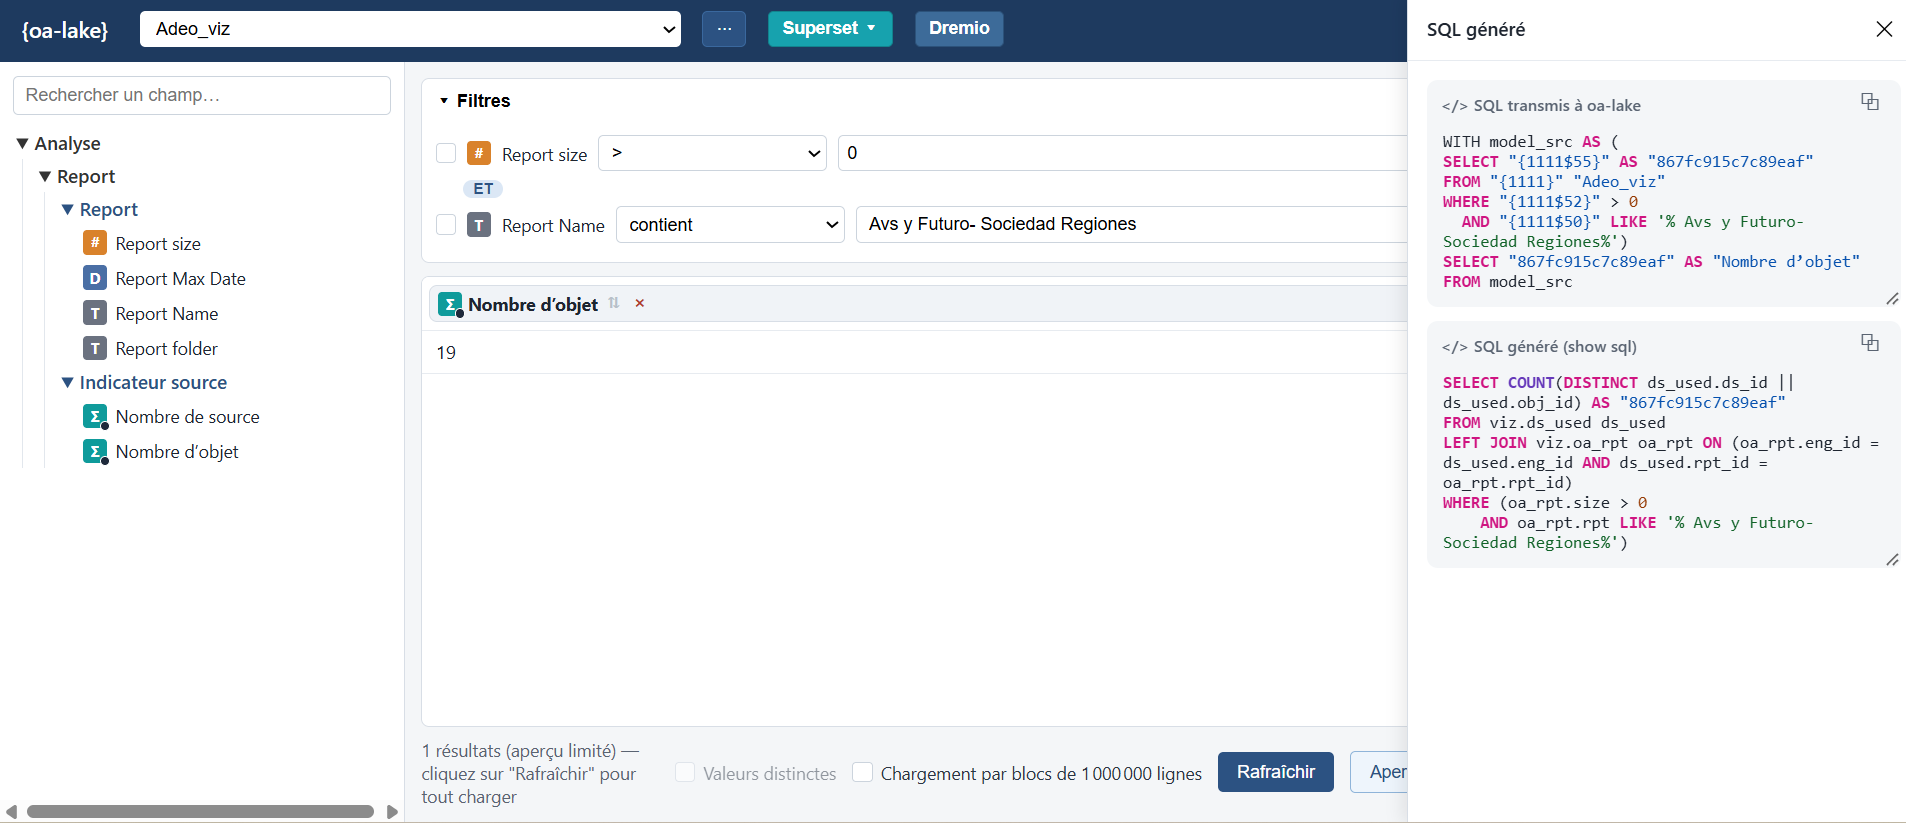Click the text icon beside Report folder
1906x823 pixels.
95,348
